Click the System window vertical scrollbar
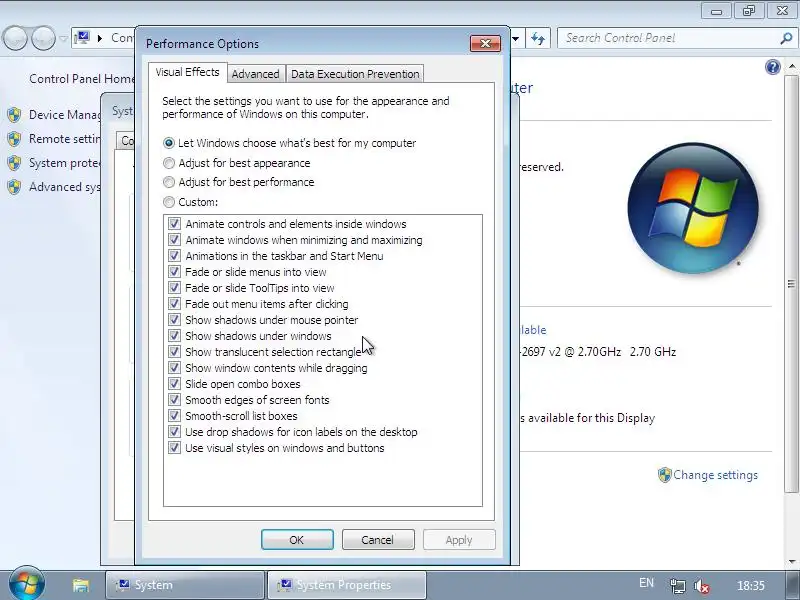The width and height of the screenshot is (800, 600). click(x=791, y=283)
